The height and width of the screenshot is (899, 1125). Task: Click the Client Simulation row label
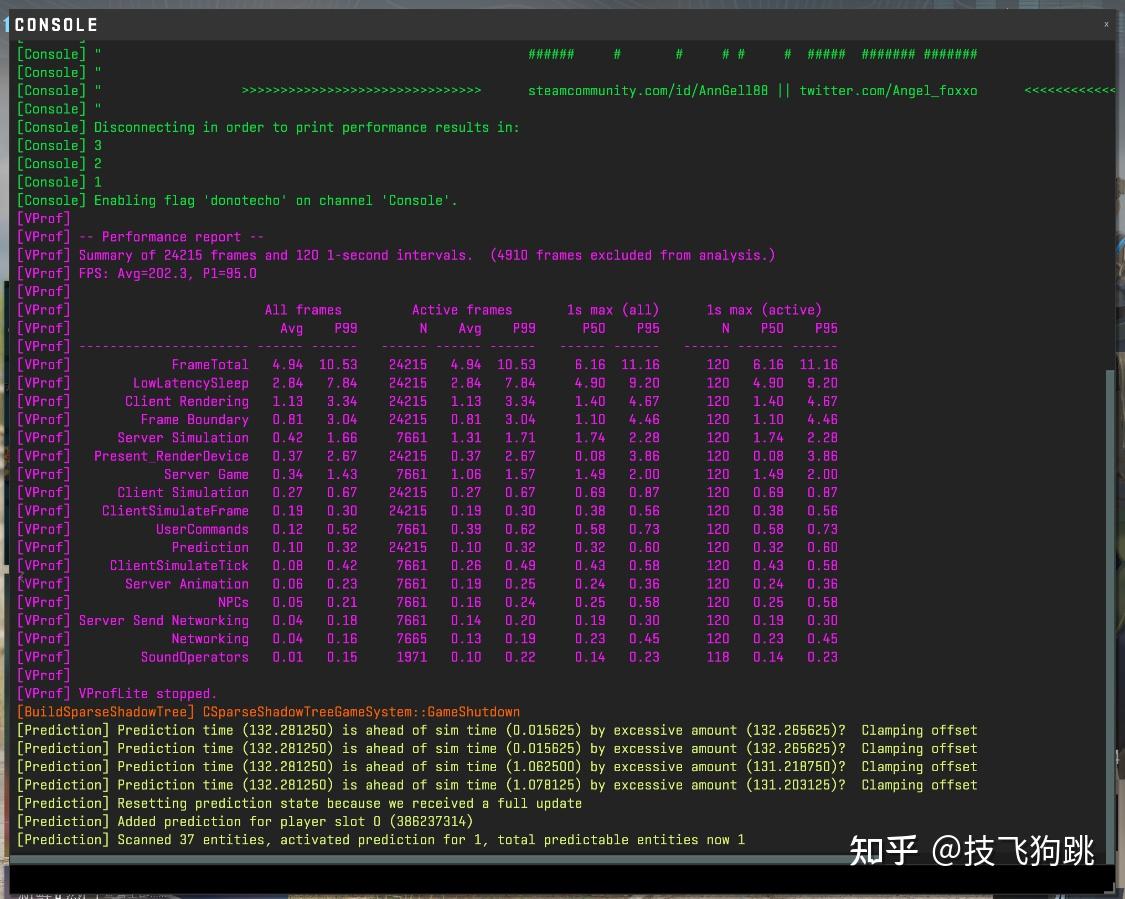coord(183,493)
